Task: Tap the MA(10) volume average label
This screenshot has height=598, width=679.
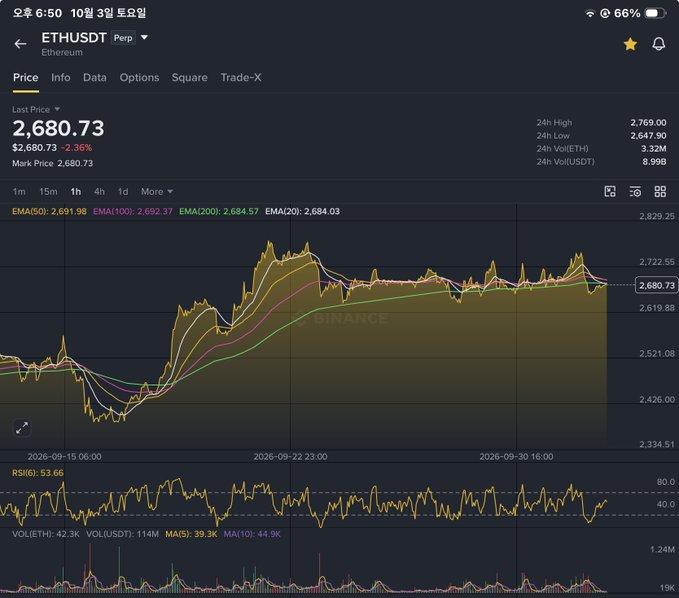Action: coord(252,534)
